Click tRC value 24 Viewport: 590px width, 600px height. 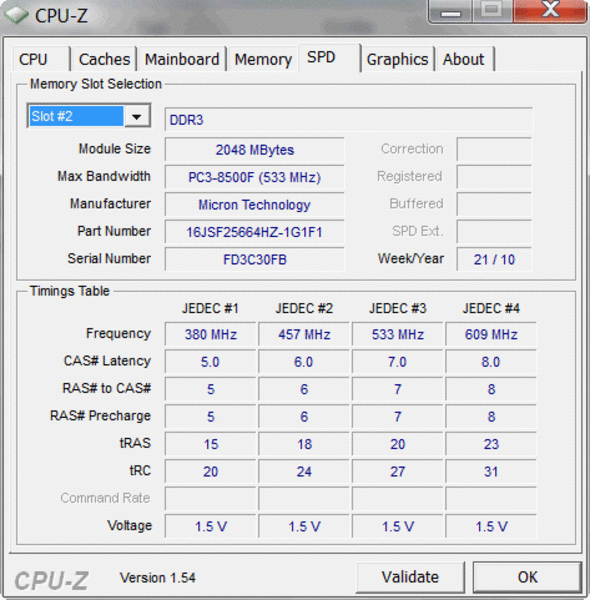[x=304, y=472]
